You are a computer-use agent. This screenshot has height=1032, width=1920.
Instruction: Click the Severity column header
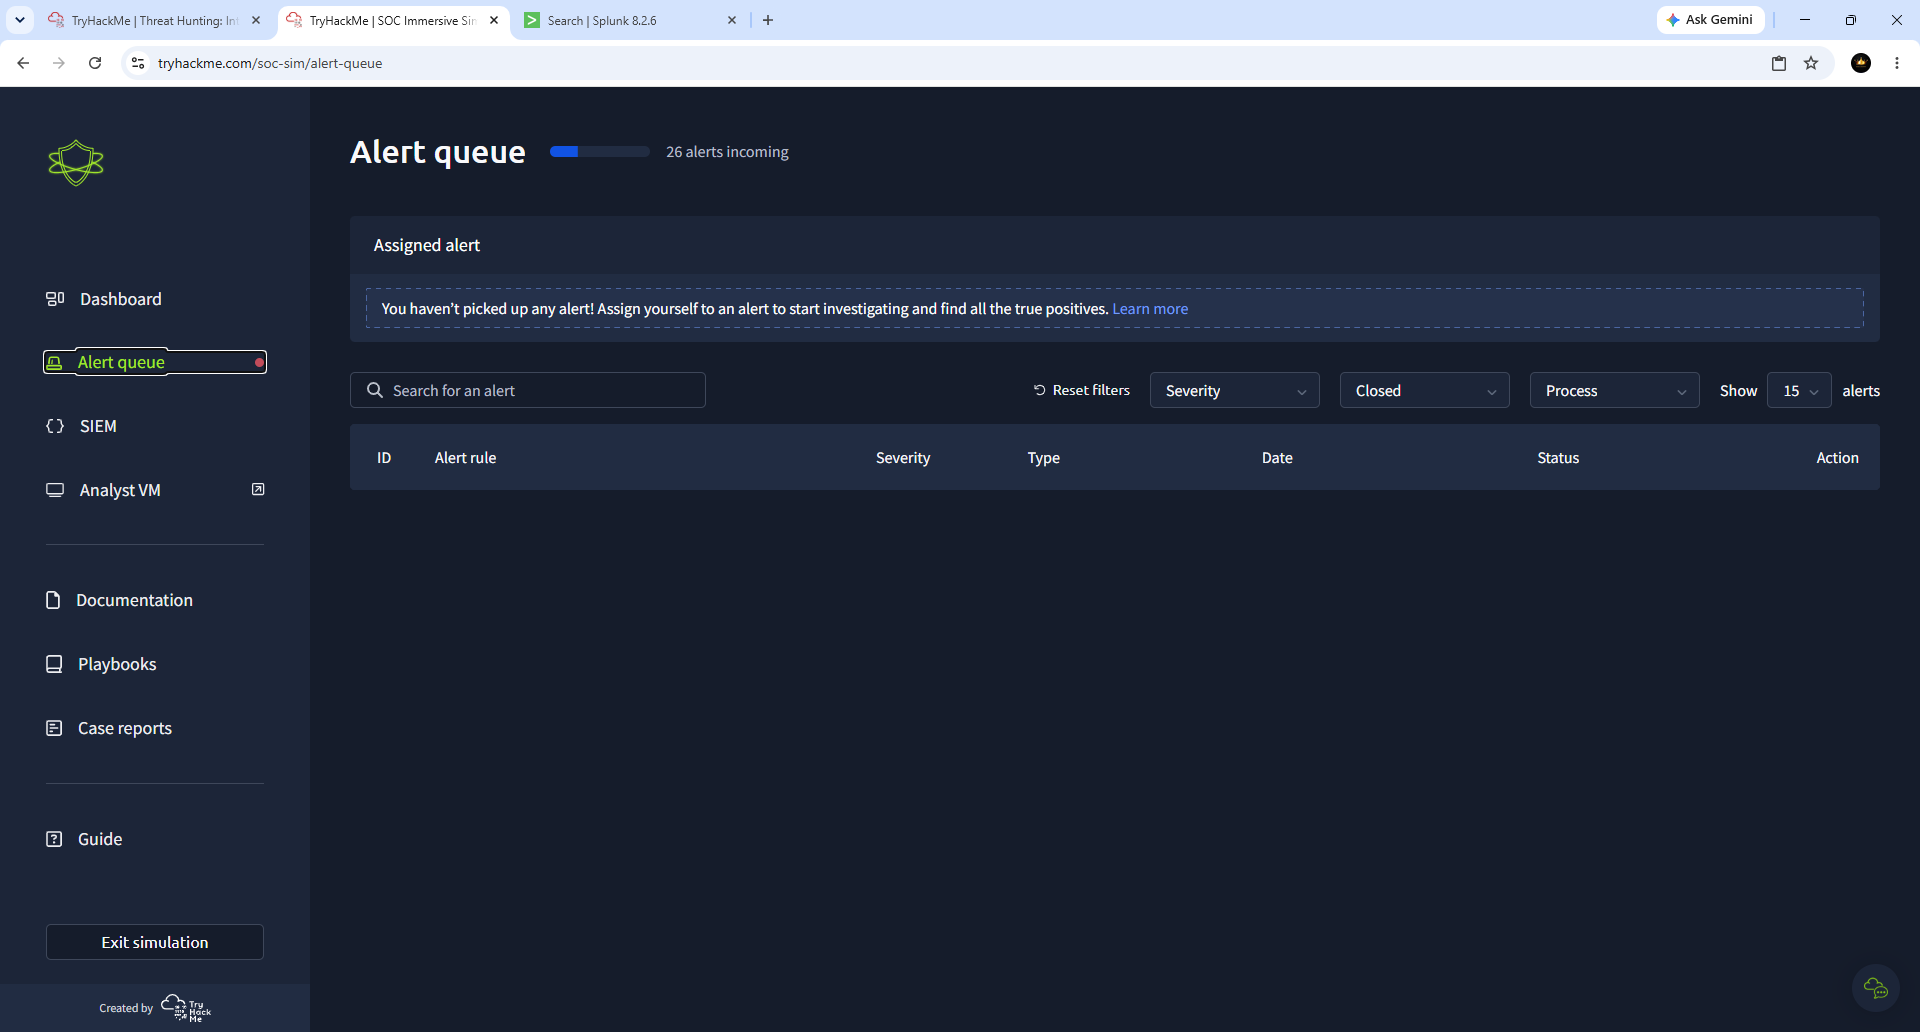903,458
